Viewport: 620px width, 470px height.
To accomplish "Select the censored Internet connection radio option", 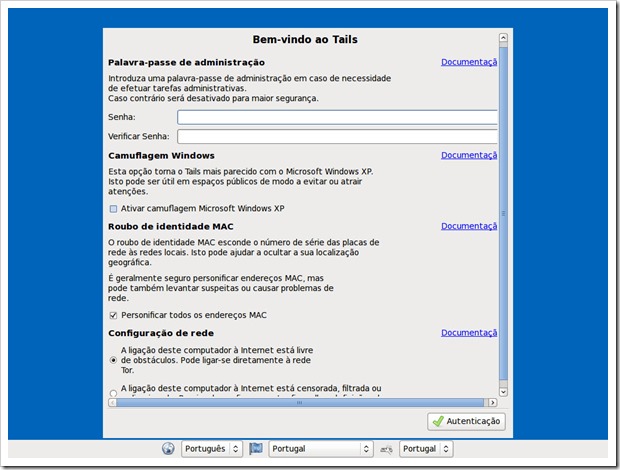I will coord(113,393).
